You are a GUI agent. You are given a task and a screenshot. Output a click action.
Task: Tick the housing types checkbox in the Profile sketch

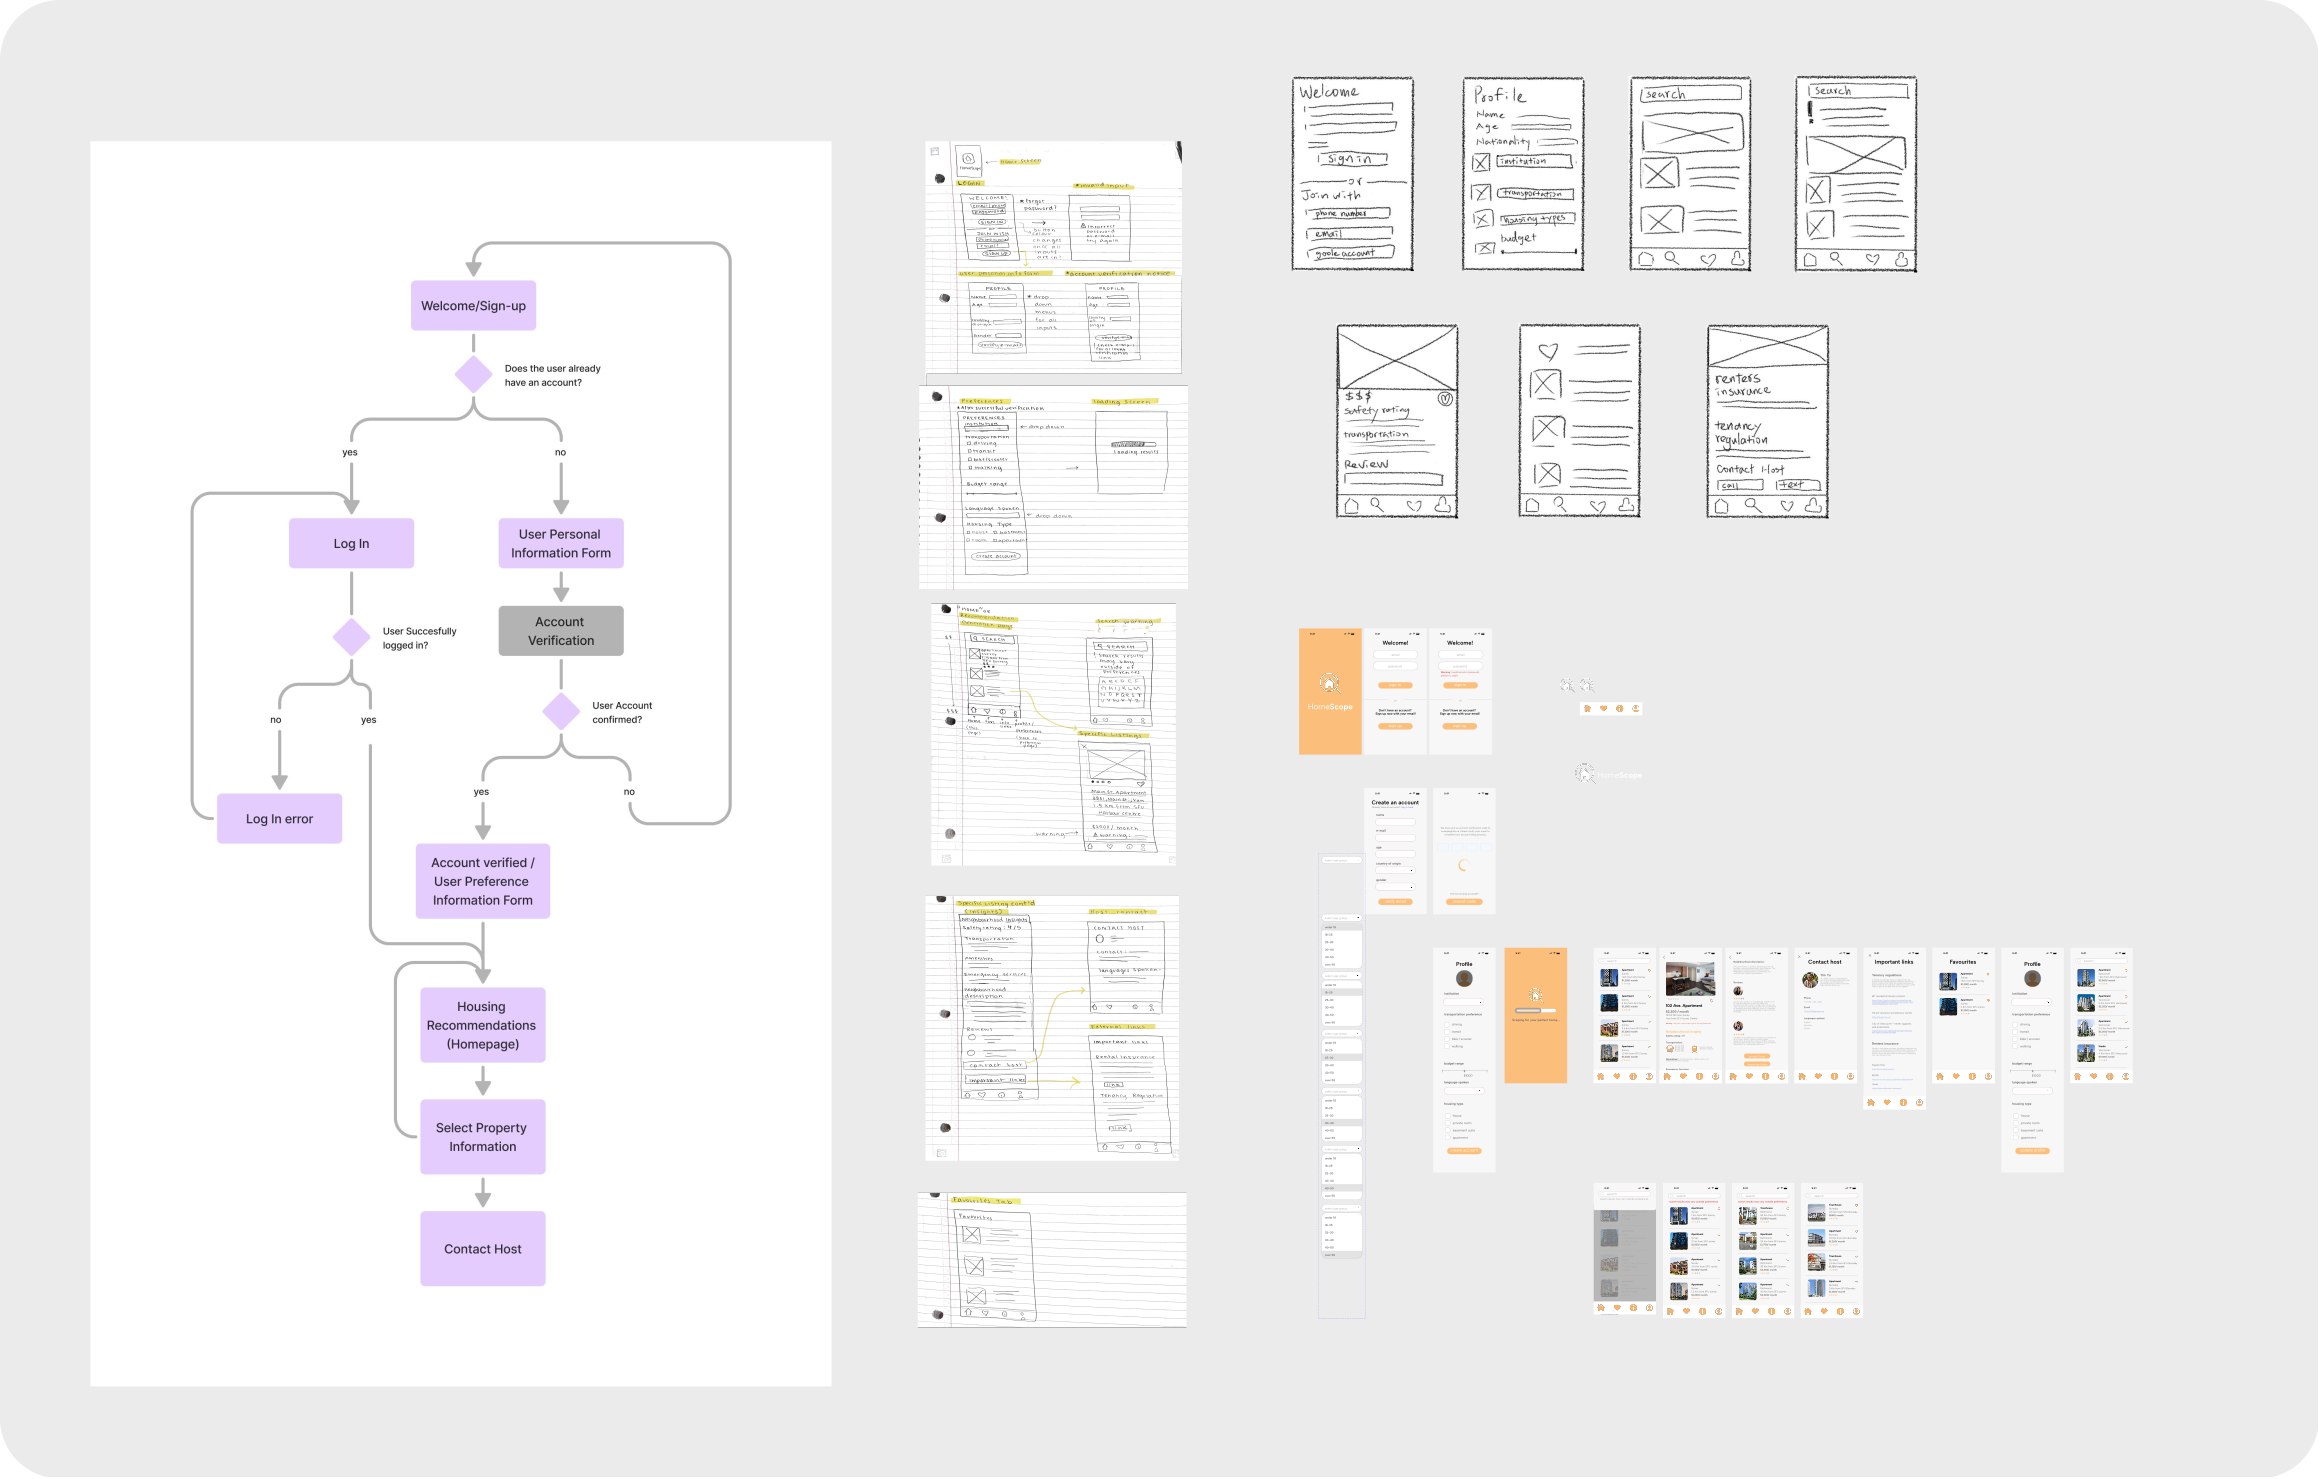(1483, 218)
